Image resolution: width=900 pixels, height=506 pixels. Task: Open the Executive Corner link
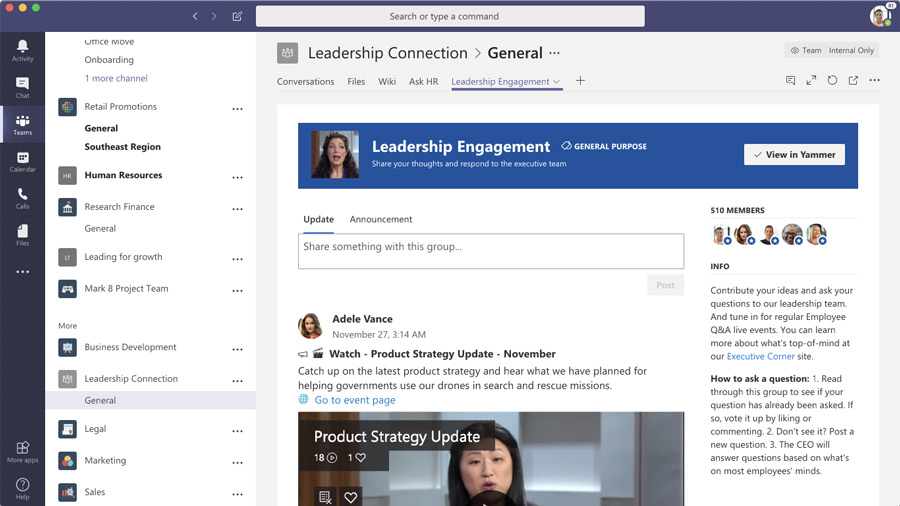760,356
